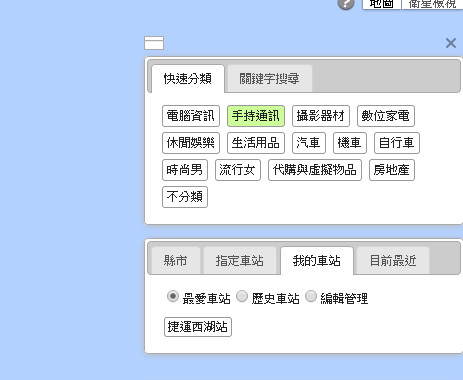The height and width of the screenshot is (380, 463).
Task: Open the 指定車站 tab
Action: click(240, 261)
